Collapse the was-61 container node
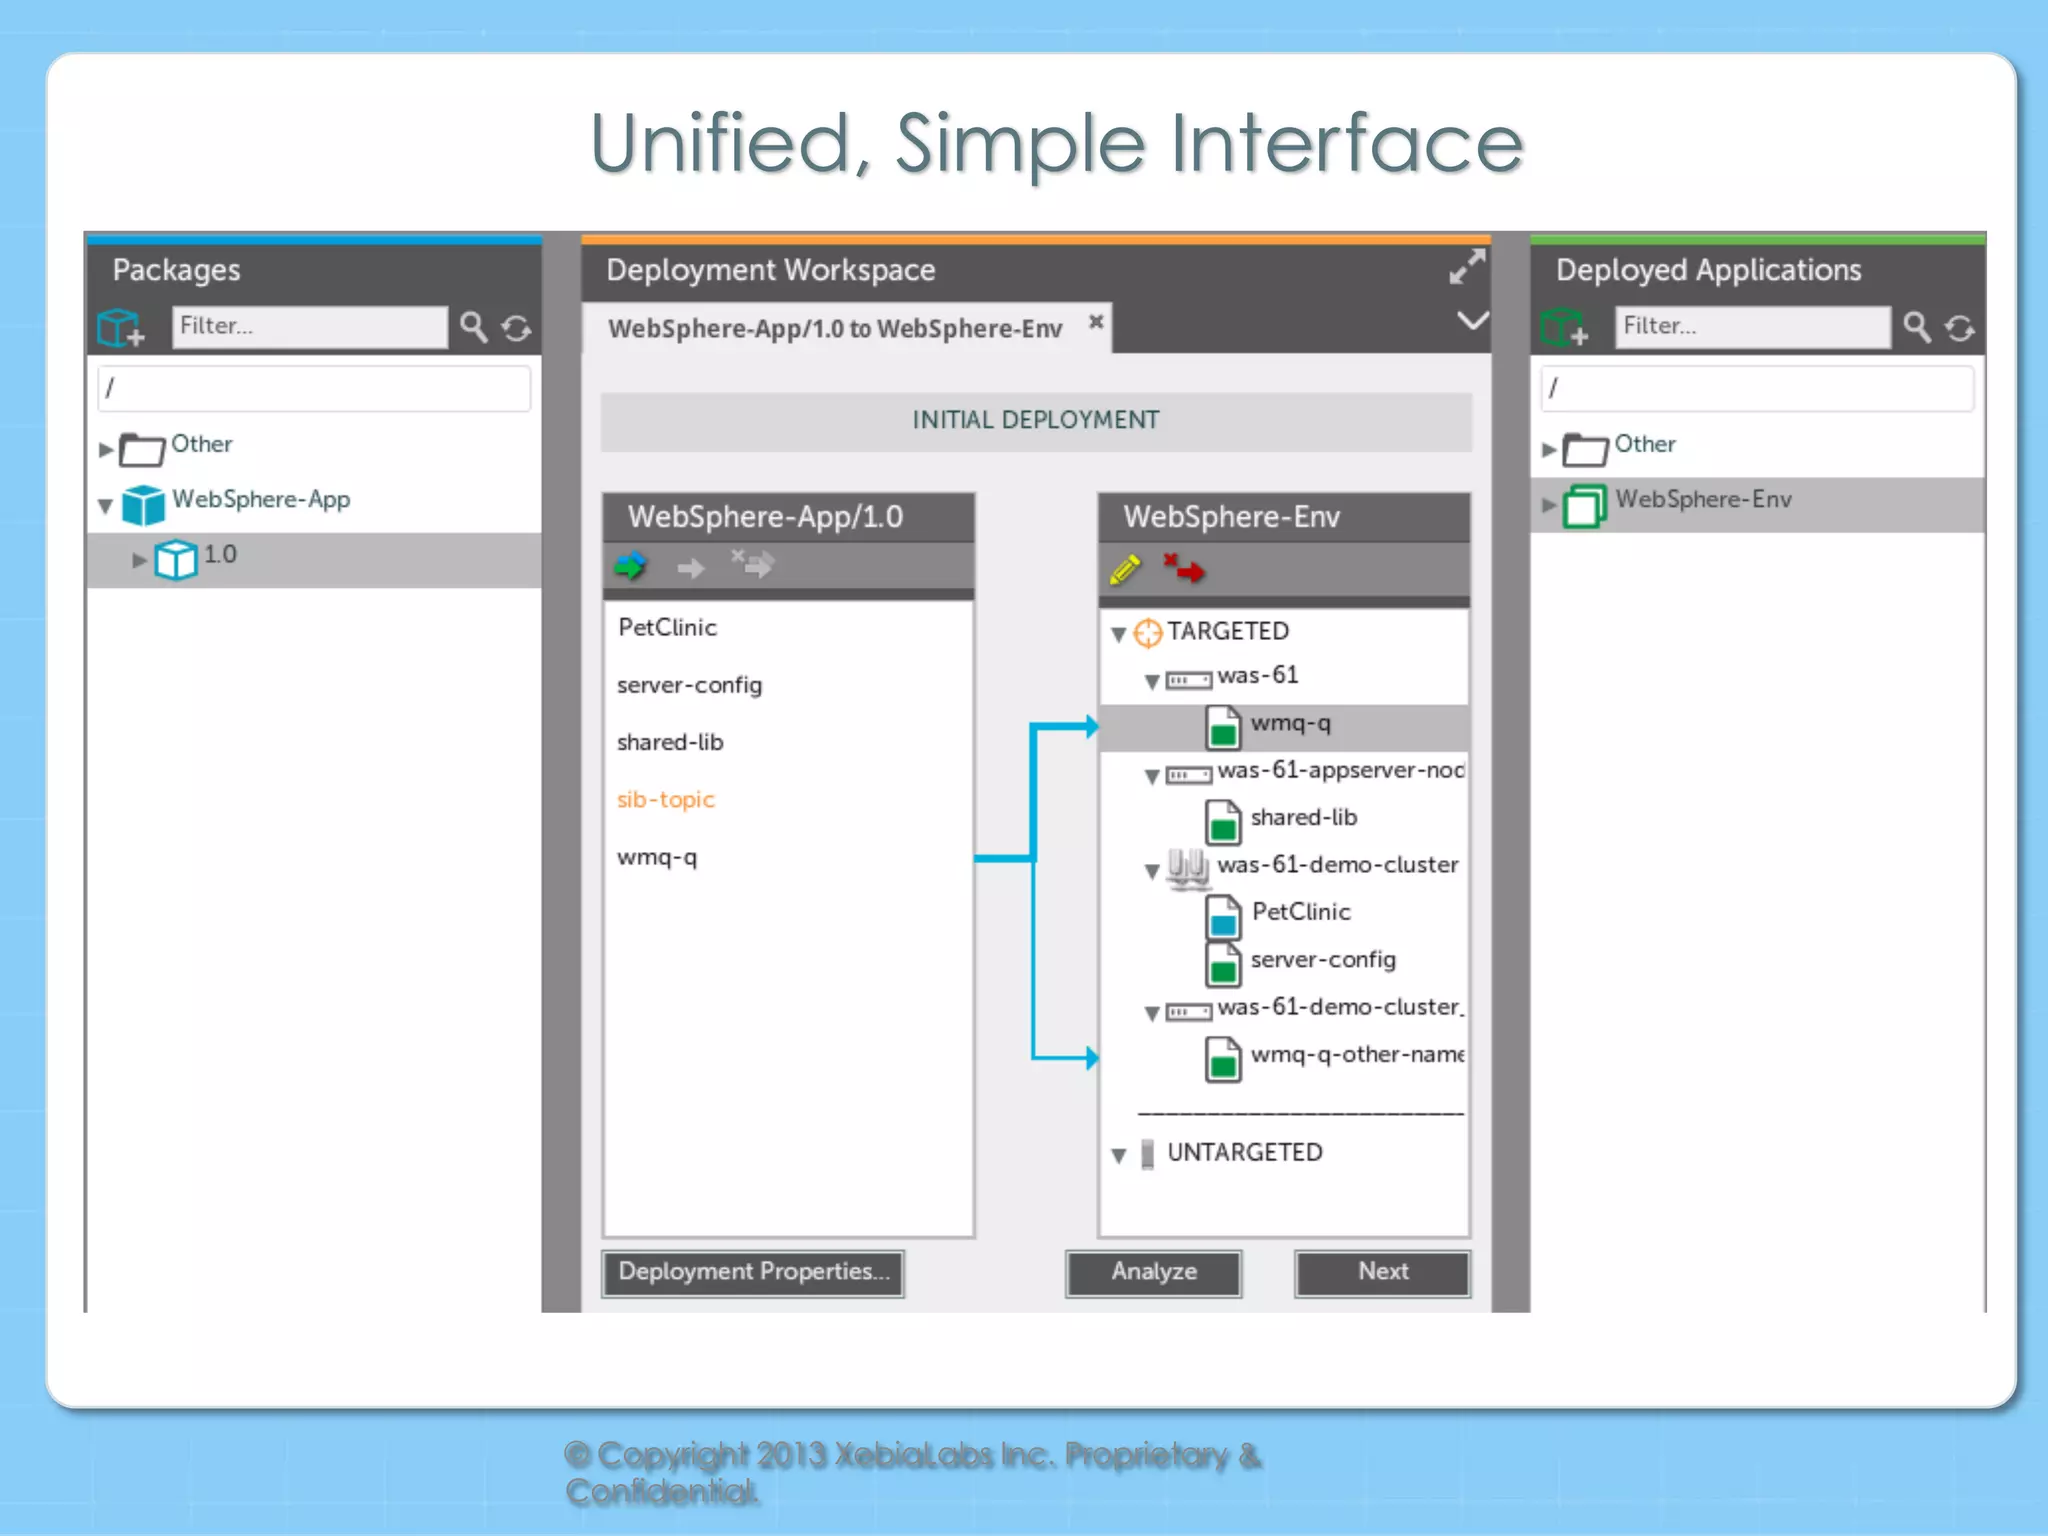The height and width of the screenshot is (1536, 2048). pos(1152,682)
